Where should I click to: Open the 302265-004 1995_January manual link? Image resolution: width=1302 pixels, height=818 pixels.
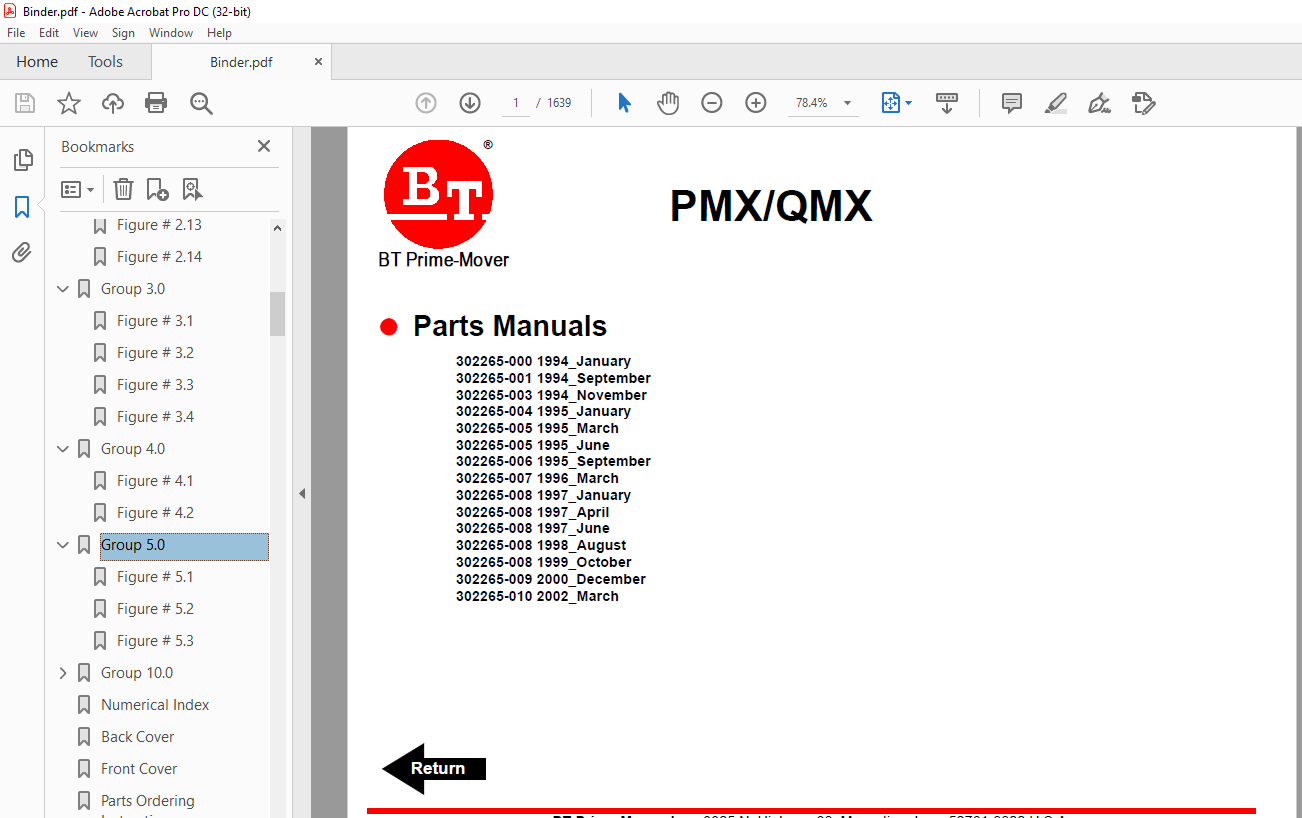coord(543,411)
